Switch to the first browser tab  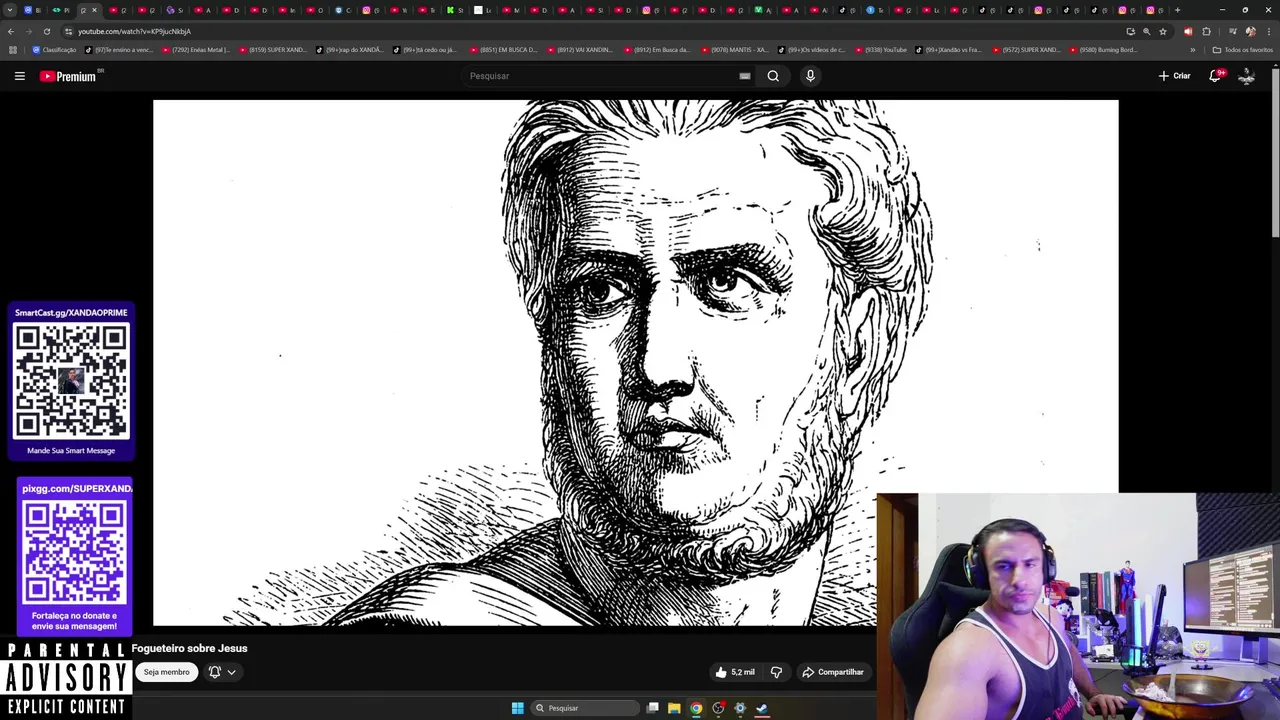tap(32, 10)
